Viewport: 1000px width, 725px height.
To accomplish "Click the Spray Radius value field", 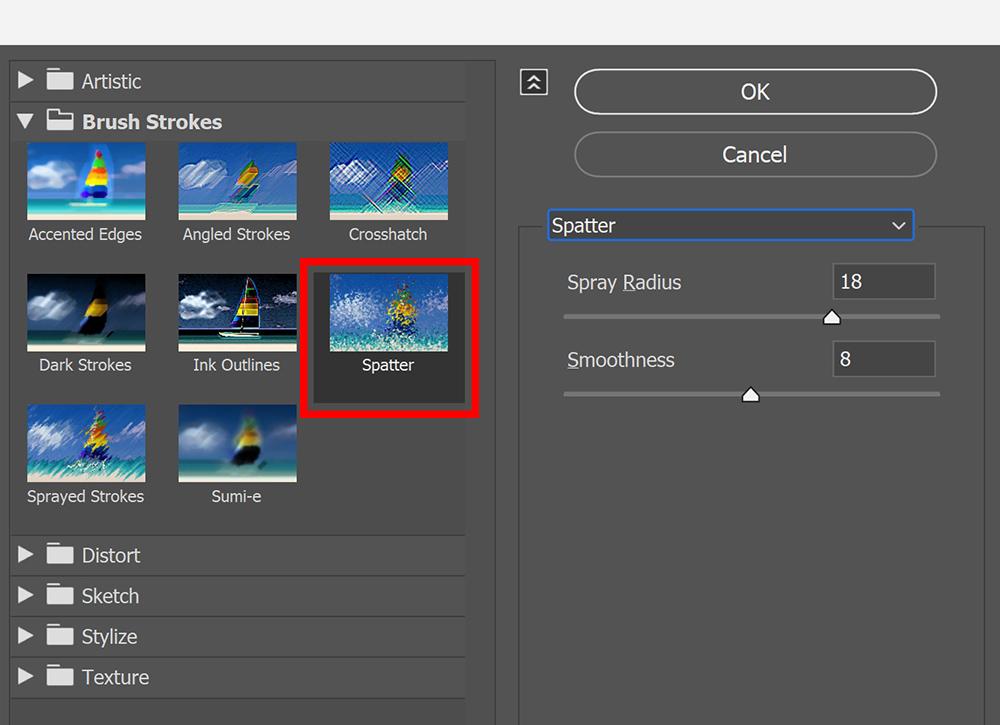I will tap(884, 281).
